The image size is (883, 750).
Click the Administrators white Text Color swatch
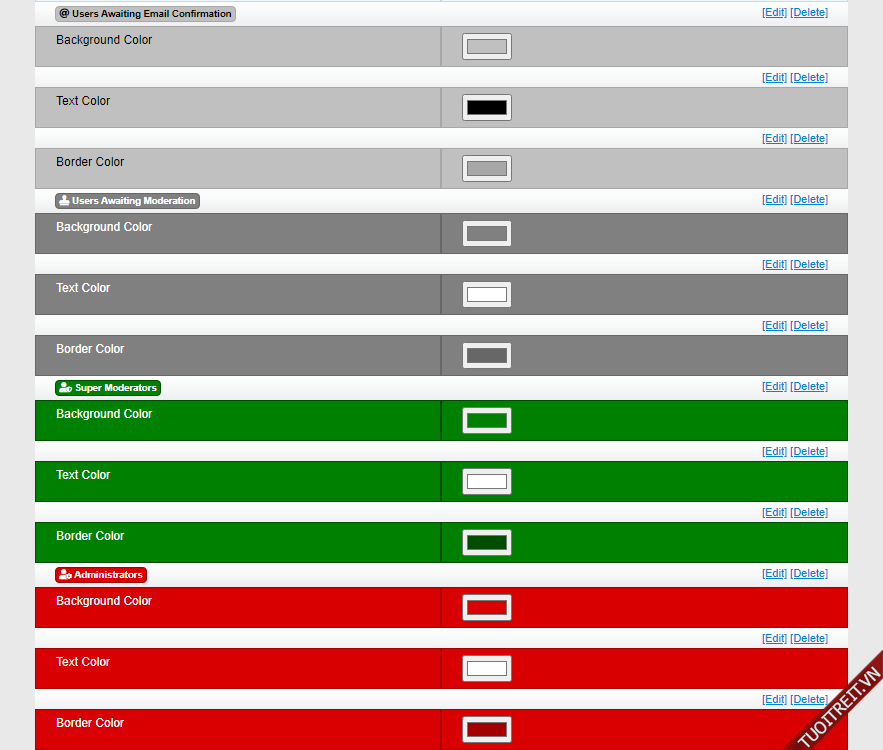tap(487, 669)
